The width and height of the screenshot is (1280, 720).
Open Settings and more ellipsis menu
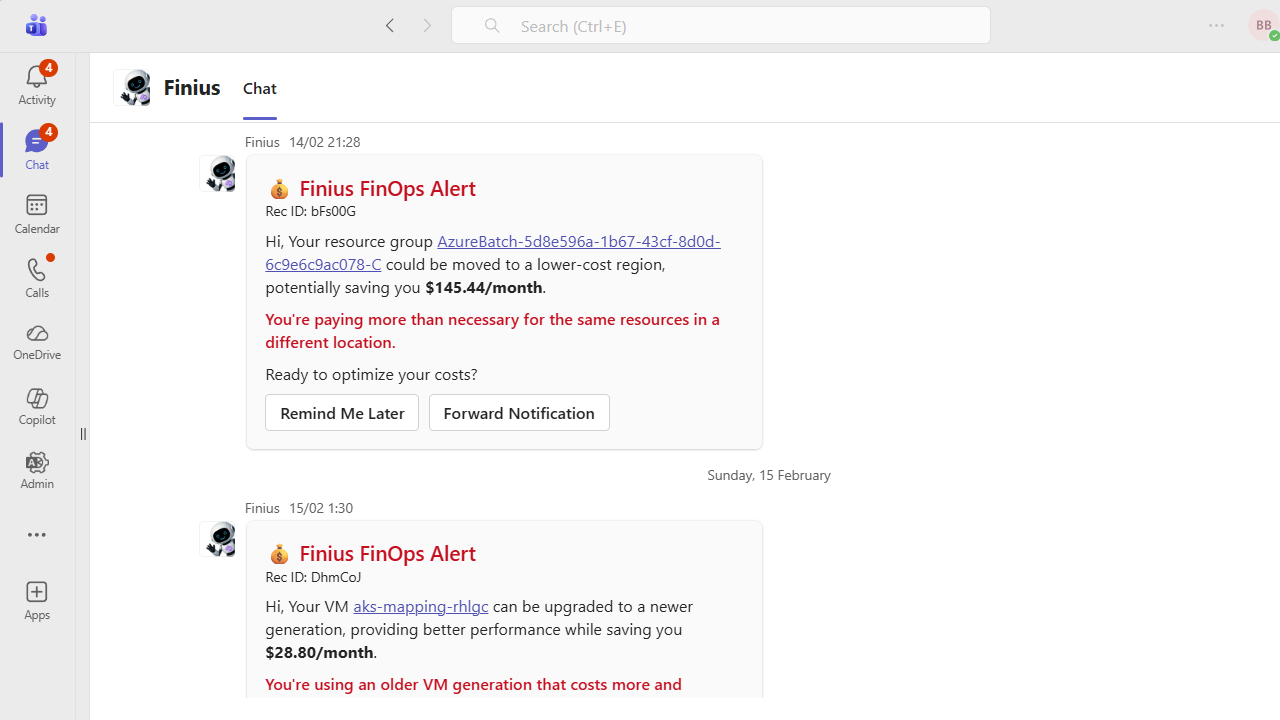pyautogui.click(x=1216, y=25)
